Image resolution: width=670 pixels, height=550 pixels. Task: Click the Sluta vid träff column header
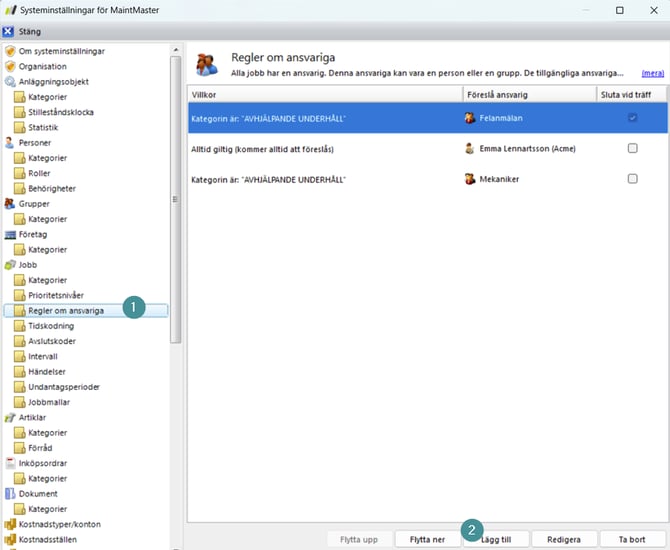[632, 95]
